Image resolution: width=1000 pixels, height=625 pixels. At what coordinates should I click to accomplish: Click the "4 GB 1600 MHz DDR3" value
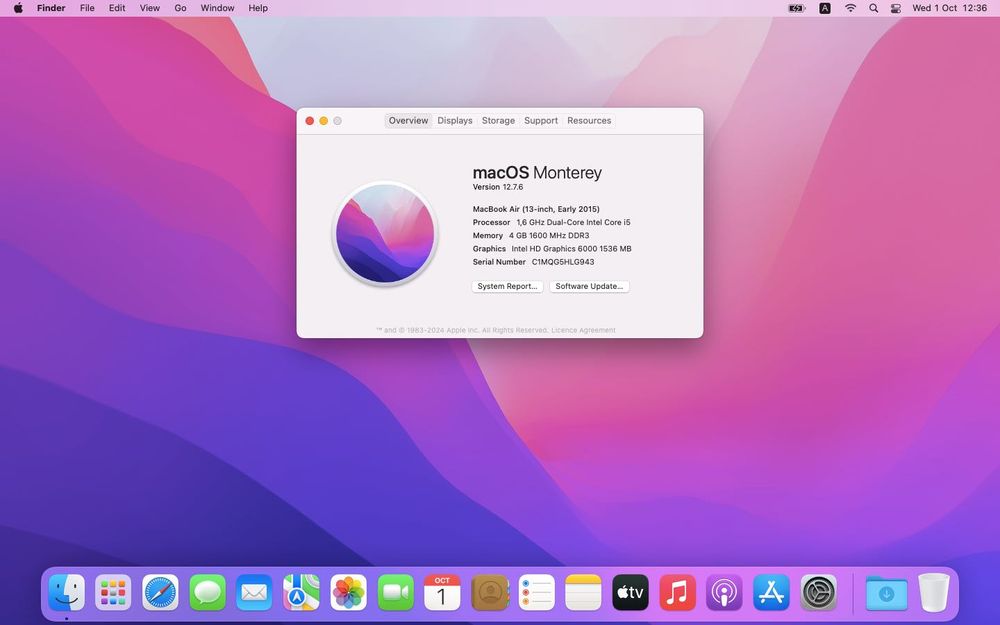coord(549,236)
